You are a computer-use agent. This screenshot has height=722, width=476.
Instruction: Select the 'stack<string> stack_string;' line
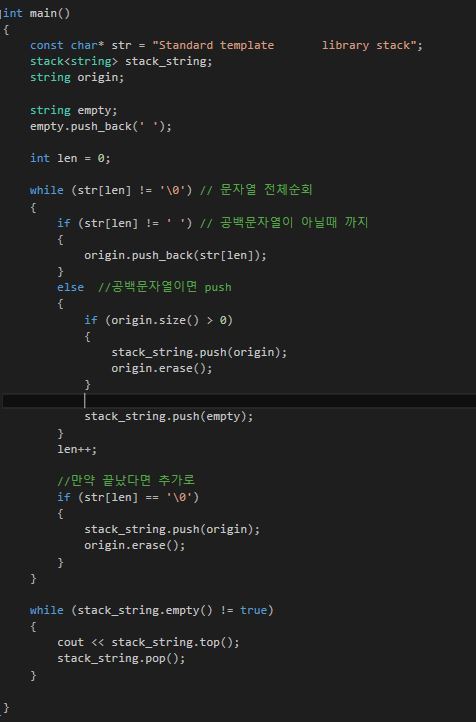coord(121,61)
